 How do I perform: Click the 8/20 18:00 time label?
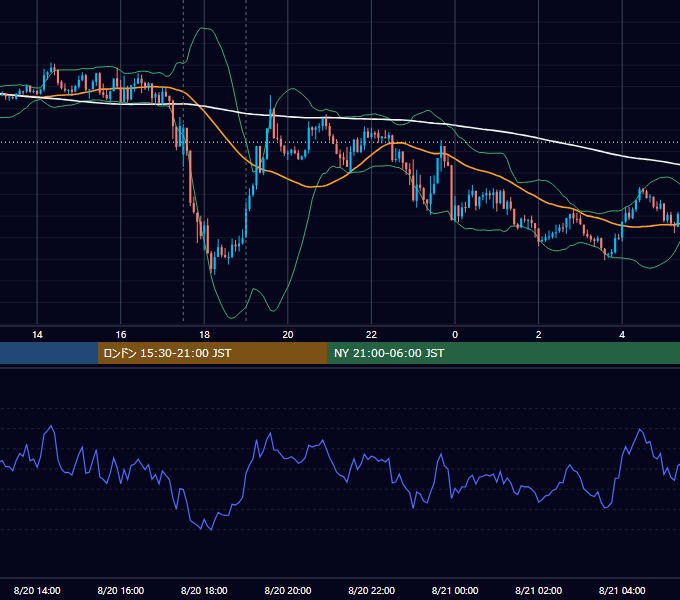(204, 590)
